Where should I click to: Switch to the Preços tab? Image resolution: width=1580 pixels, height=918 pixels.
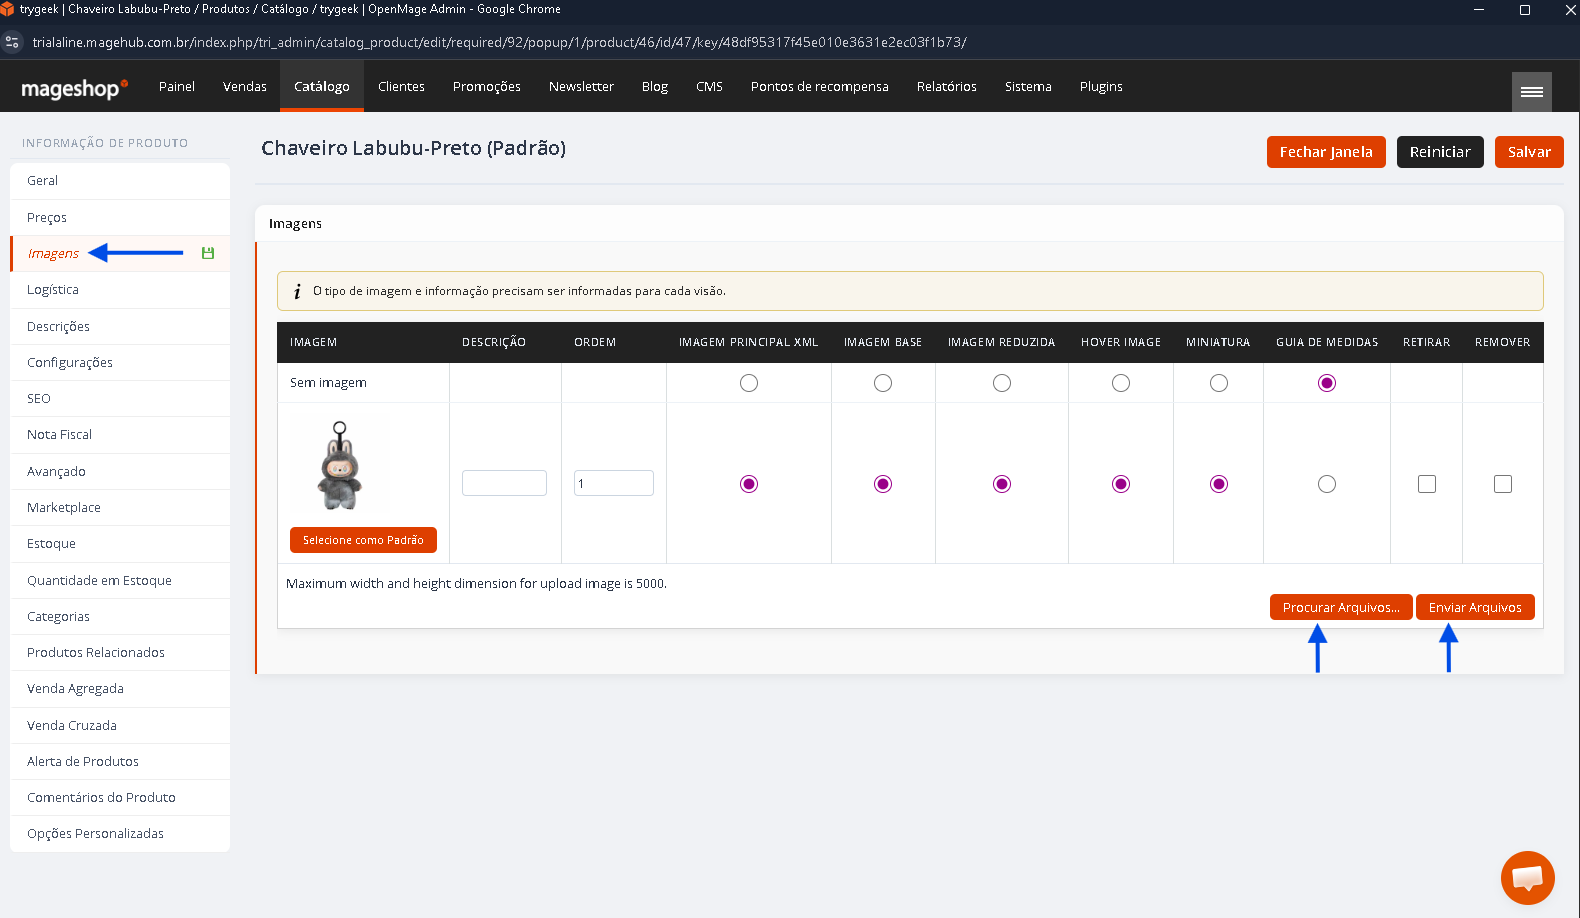[120, 217]
